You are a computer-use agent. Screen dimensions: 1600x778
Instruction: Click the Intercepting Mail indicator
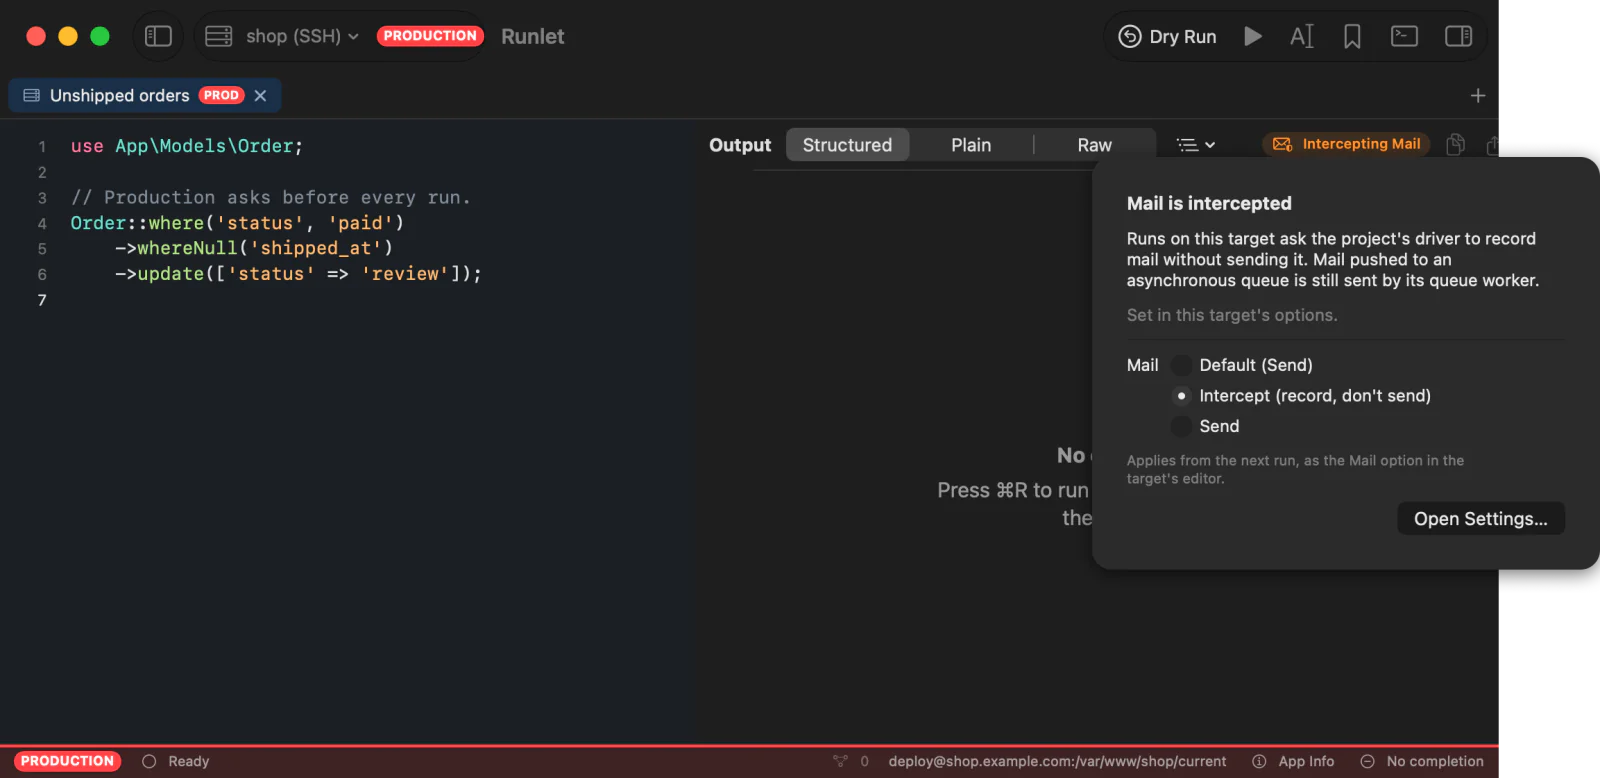1346,144
